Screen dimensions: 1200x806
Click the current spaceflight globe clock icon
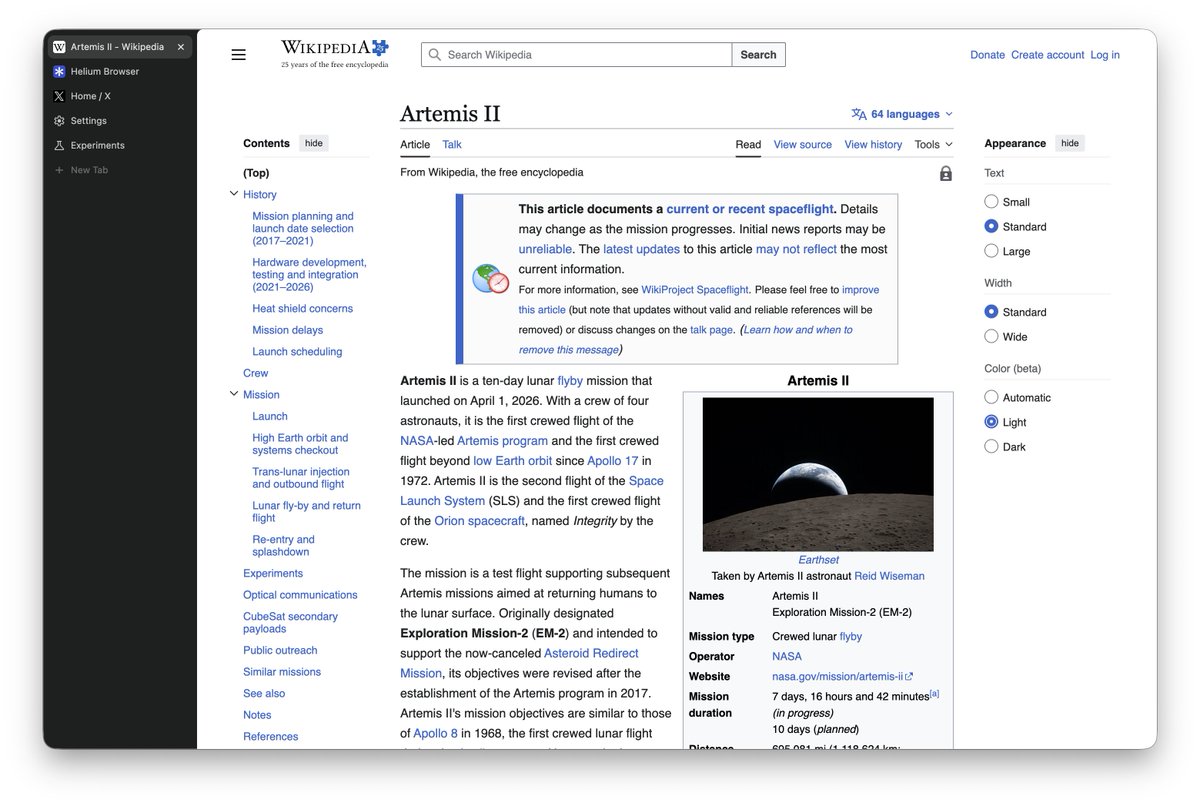tap(491, 279)
